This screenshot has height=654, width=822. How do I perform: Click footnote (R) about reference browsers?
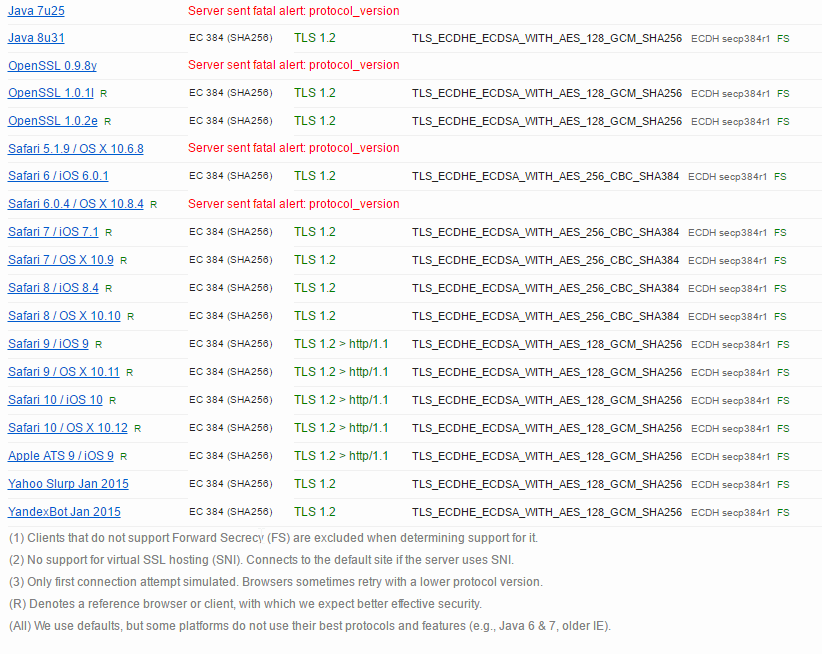pos(245,604)
